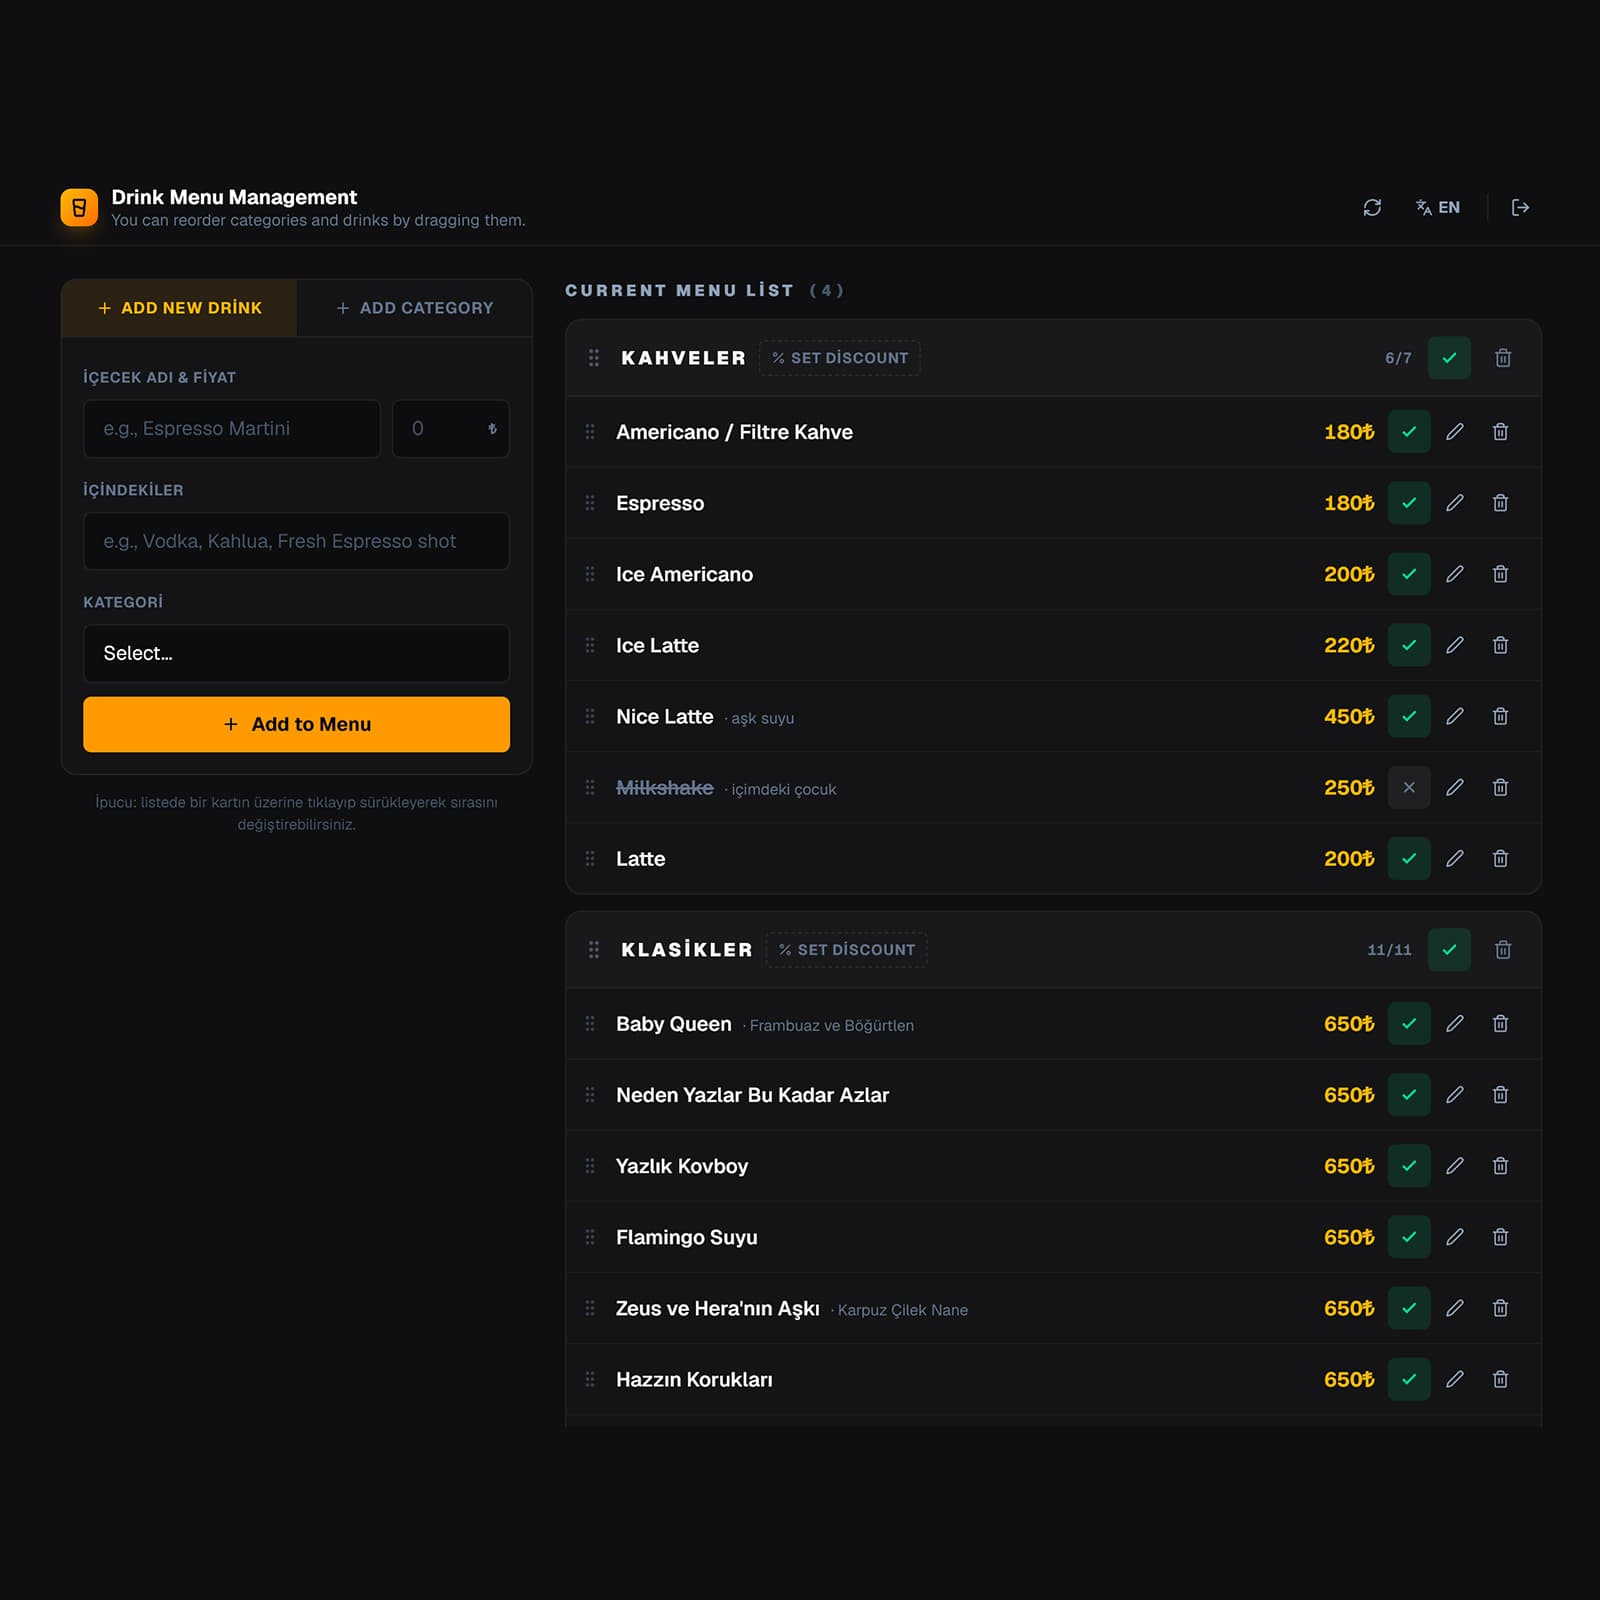Edit the Baby Queen drink
This screenshot has width=1600, height=1600.
coord(1455,1024)
